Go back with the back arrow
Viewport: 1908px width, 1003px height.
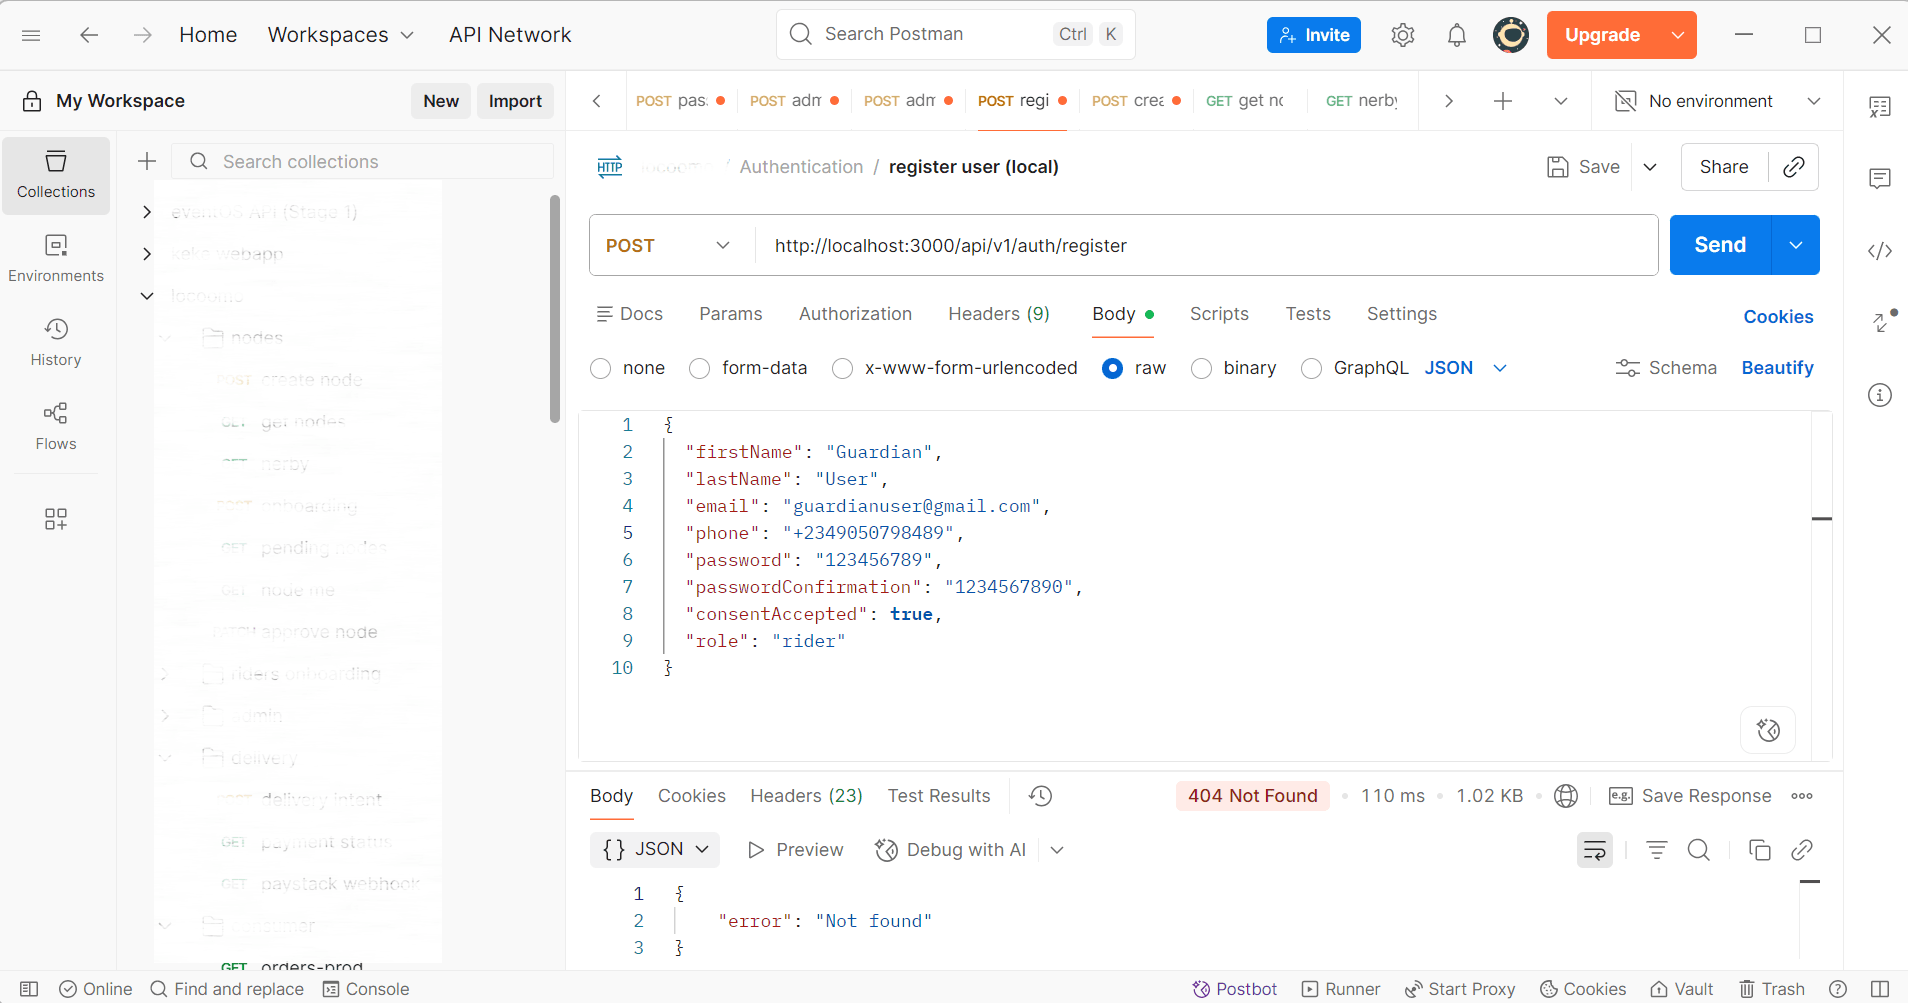coord(89,35)
